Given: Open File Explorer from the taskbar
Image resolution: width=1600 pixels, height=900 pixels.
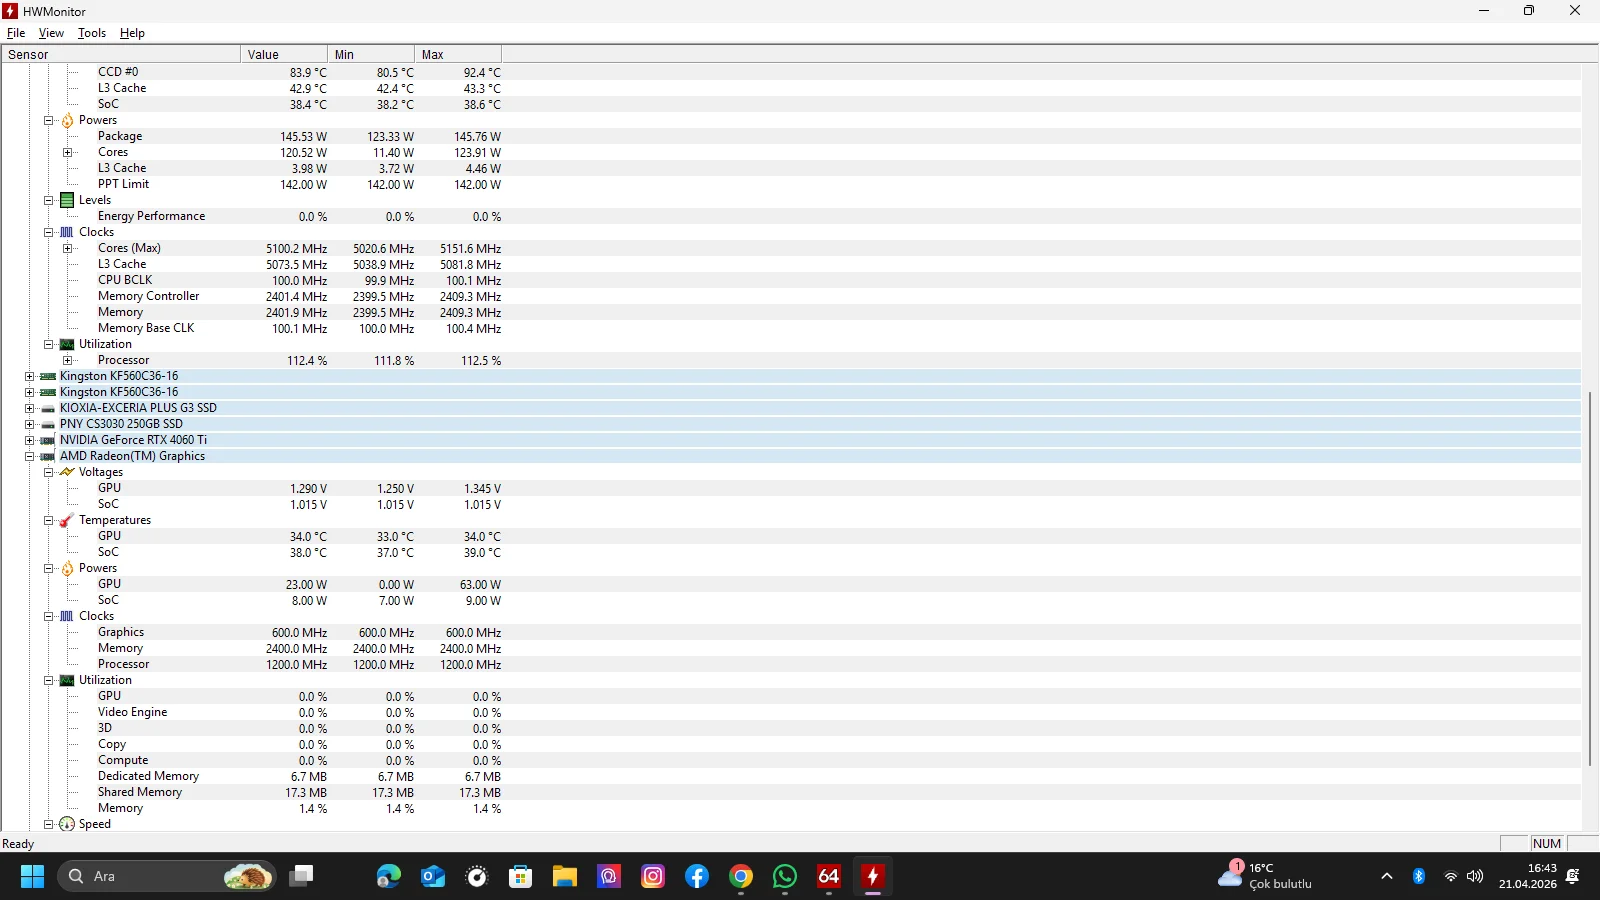Looking at the screenshot, I should (x=565, y=876).
